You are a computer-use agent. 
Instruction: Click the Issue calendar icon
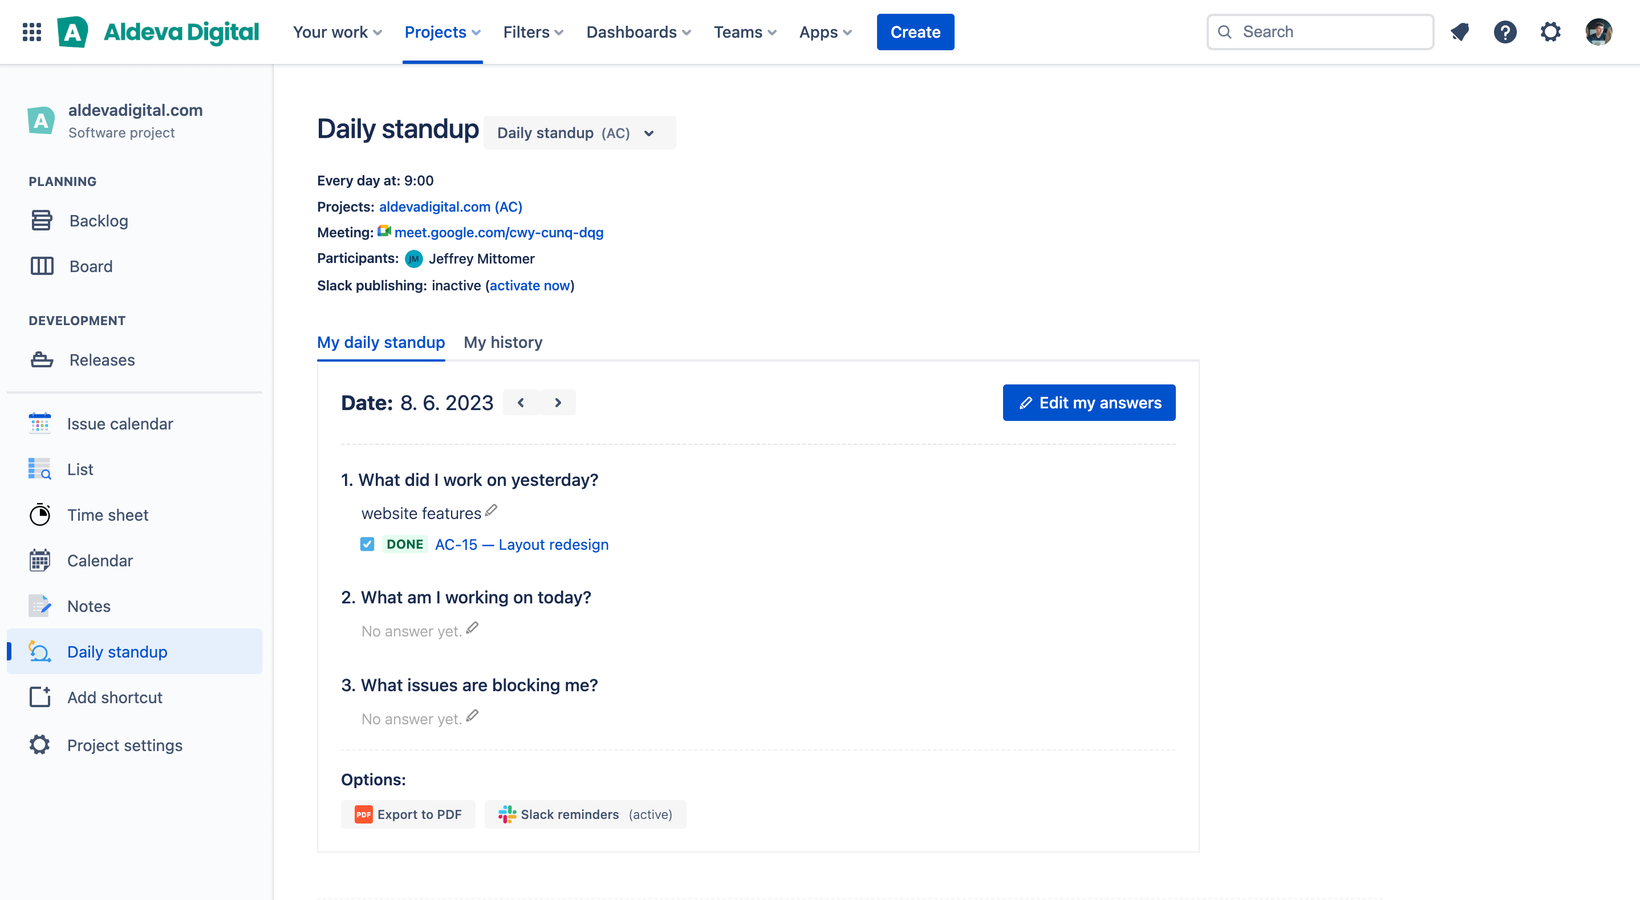point(40,424)
